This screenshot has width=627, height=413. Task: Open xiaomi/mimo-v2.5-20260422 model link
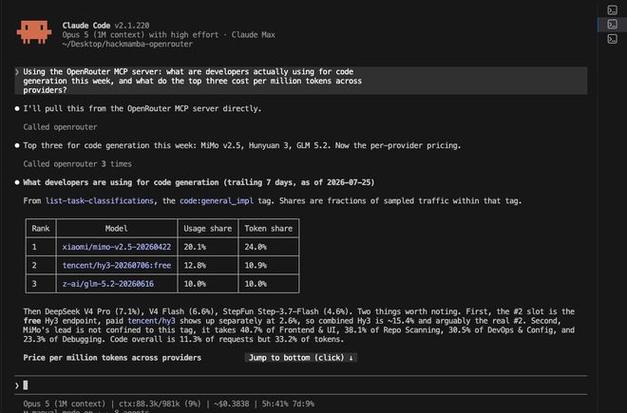(x=116, y=247)
